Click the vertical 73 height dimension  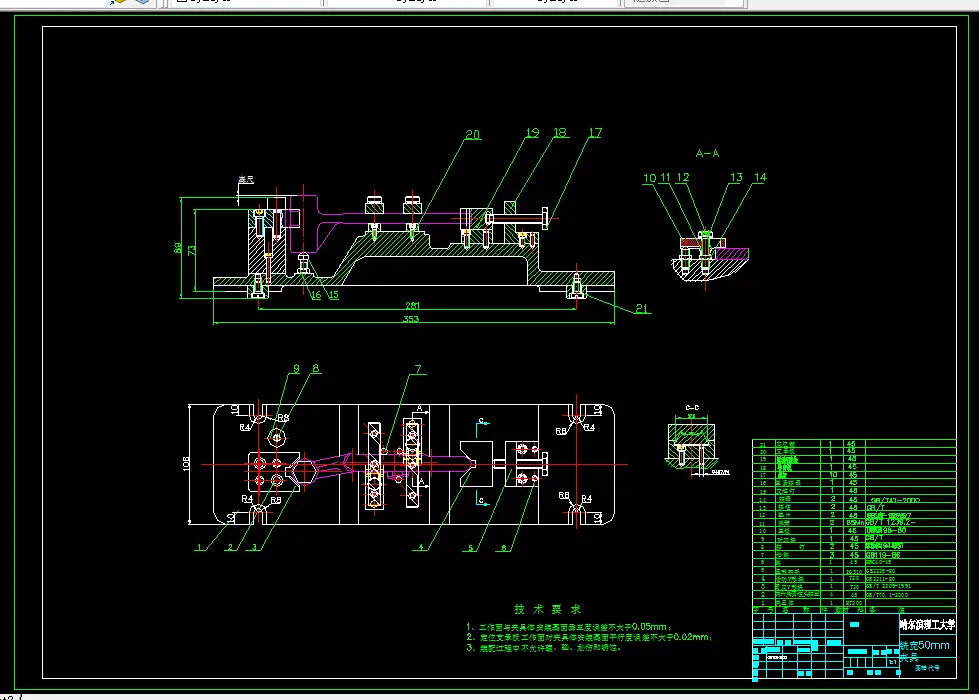tap(192, 250)
